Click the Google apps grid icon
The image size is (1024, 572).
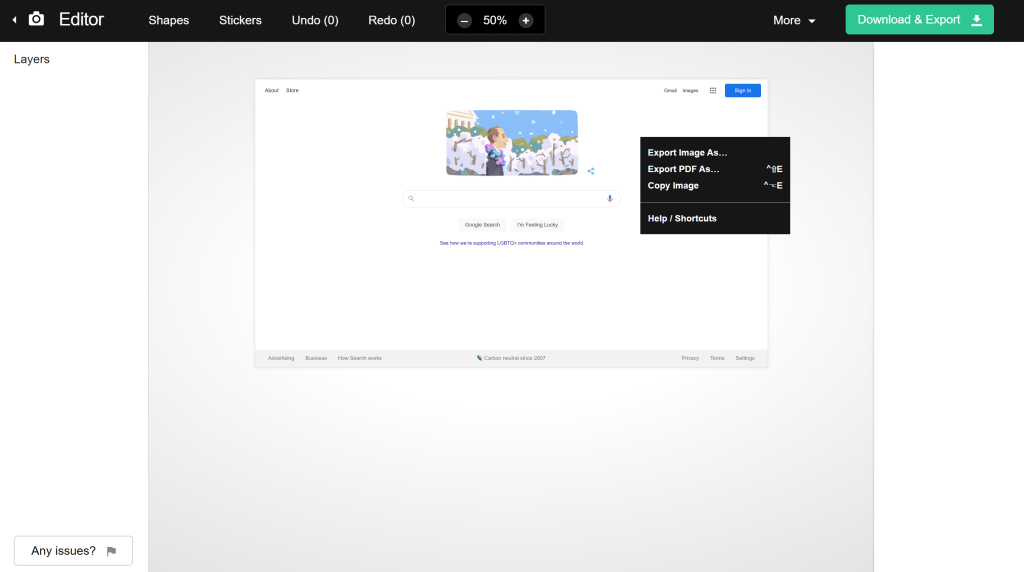click(713, 90)
